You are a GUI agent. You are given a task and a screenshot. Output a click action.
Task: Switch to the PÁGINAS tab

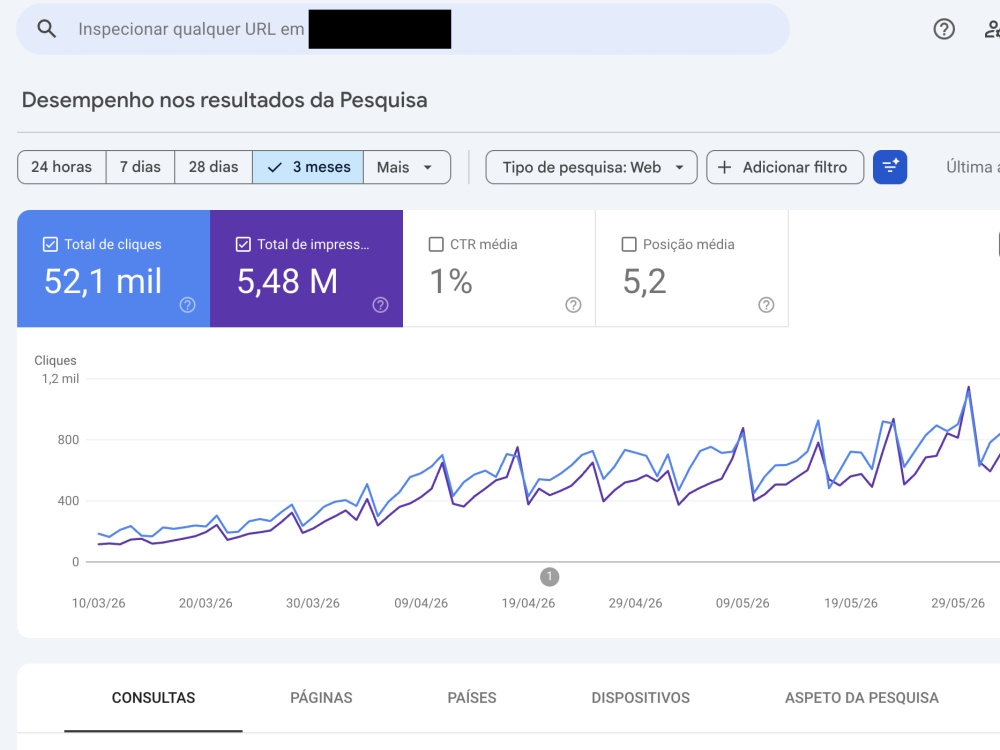coord(321,698)
